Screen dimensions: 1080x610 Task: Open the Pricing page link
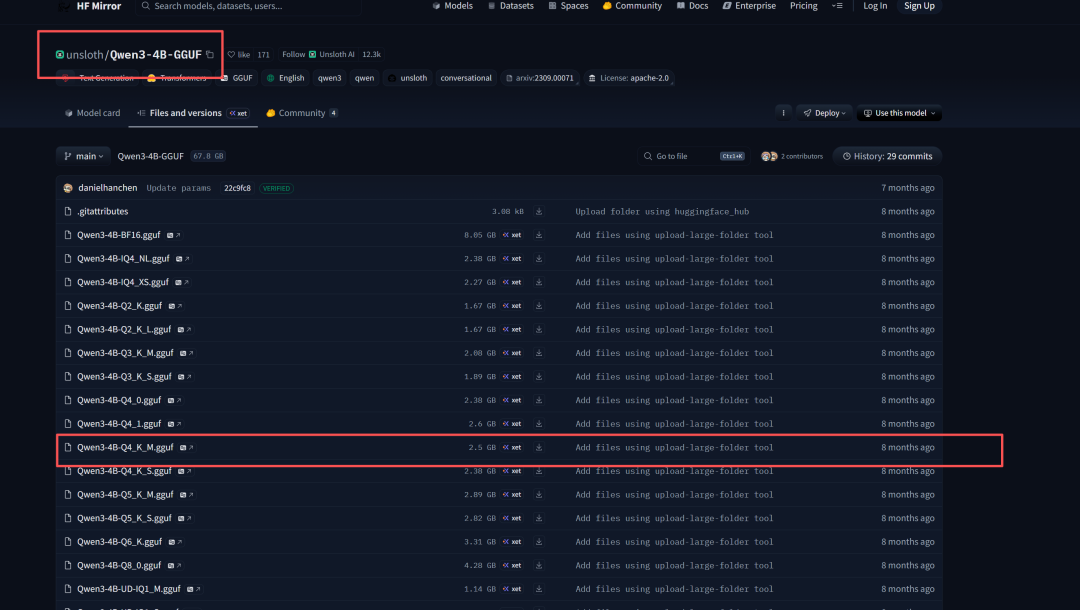click(x=803, y=6)
